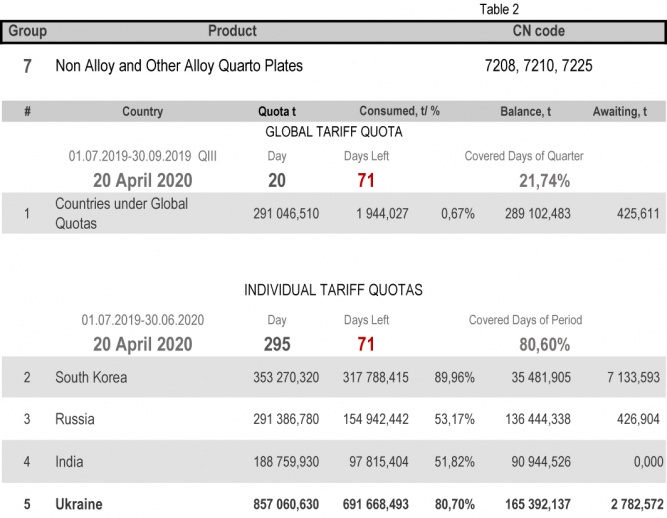Click the South Korea row label
Image resolution: width=667 pixels, height=518 pixels.
pos(91,378)
